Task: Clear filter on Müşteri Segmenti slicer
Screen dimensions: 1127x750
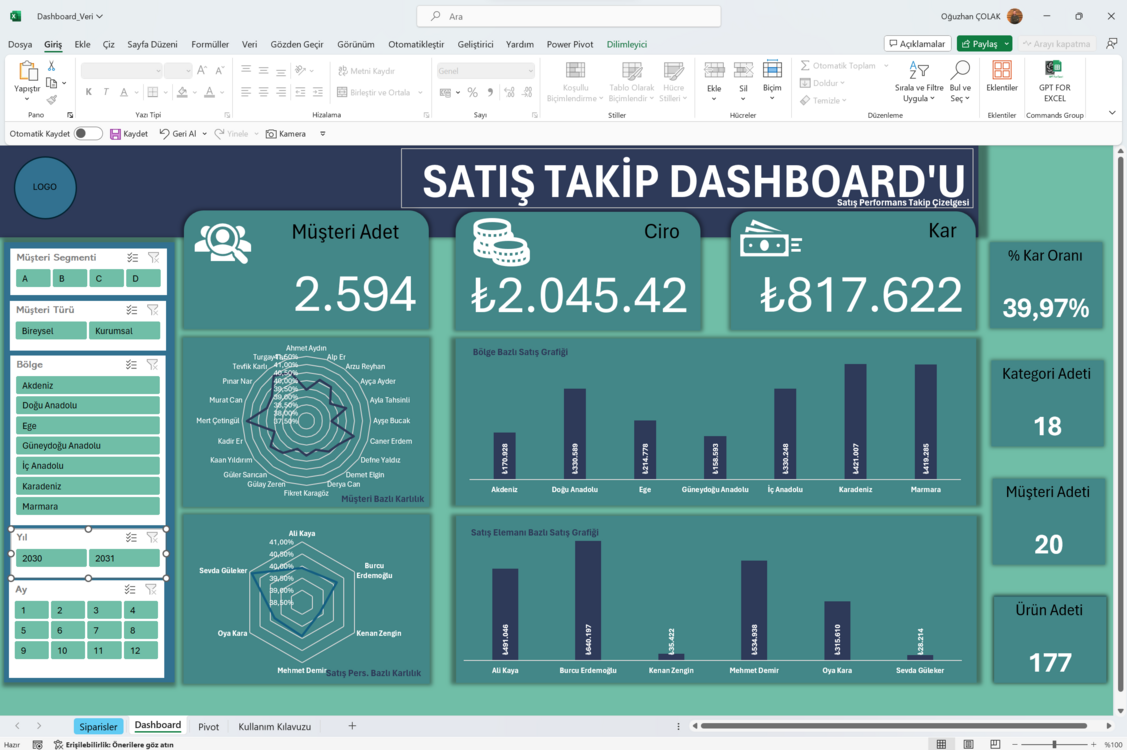Action: pos(153,257)
